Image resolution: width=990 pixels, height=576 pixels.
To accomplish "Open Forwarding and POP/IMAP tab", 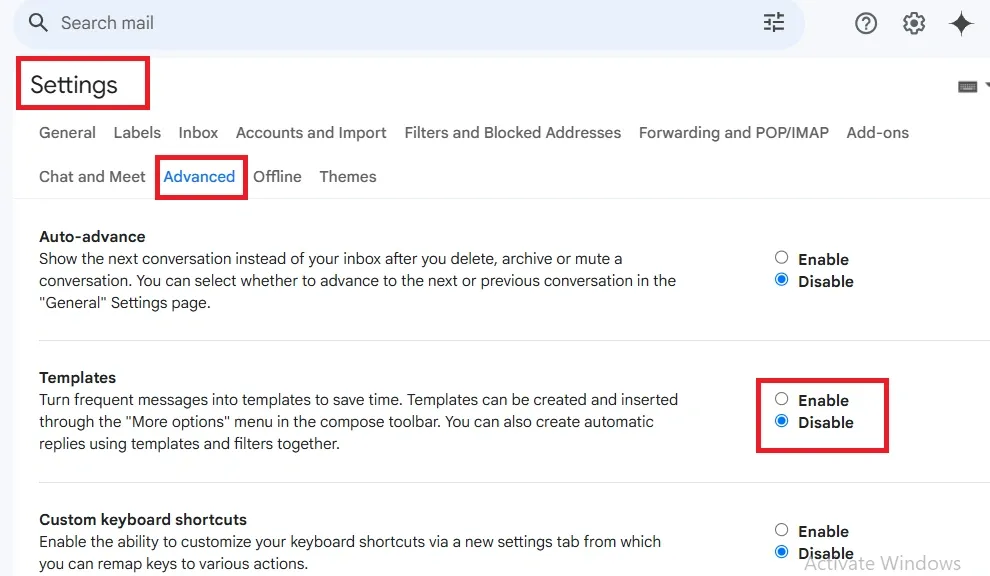I will [x=733, y=133].
